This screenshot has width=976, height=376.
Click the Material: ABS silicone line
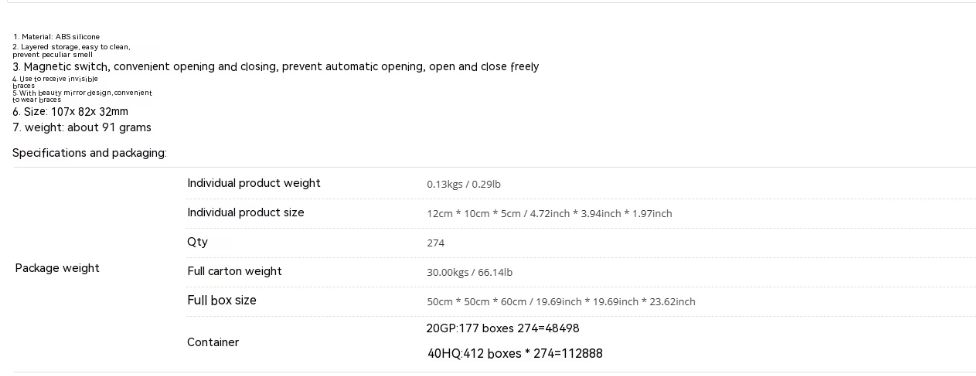pyautogui.click(x=56, y=37)
